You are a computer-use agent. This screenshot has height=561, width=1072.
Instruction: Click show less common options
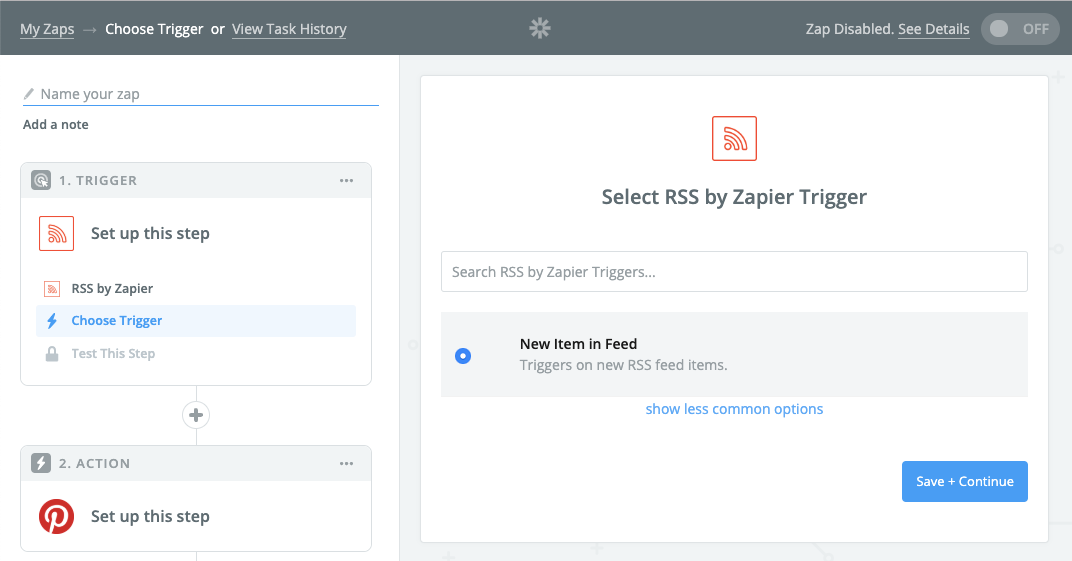734,409
